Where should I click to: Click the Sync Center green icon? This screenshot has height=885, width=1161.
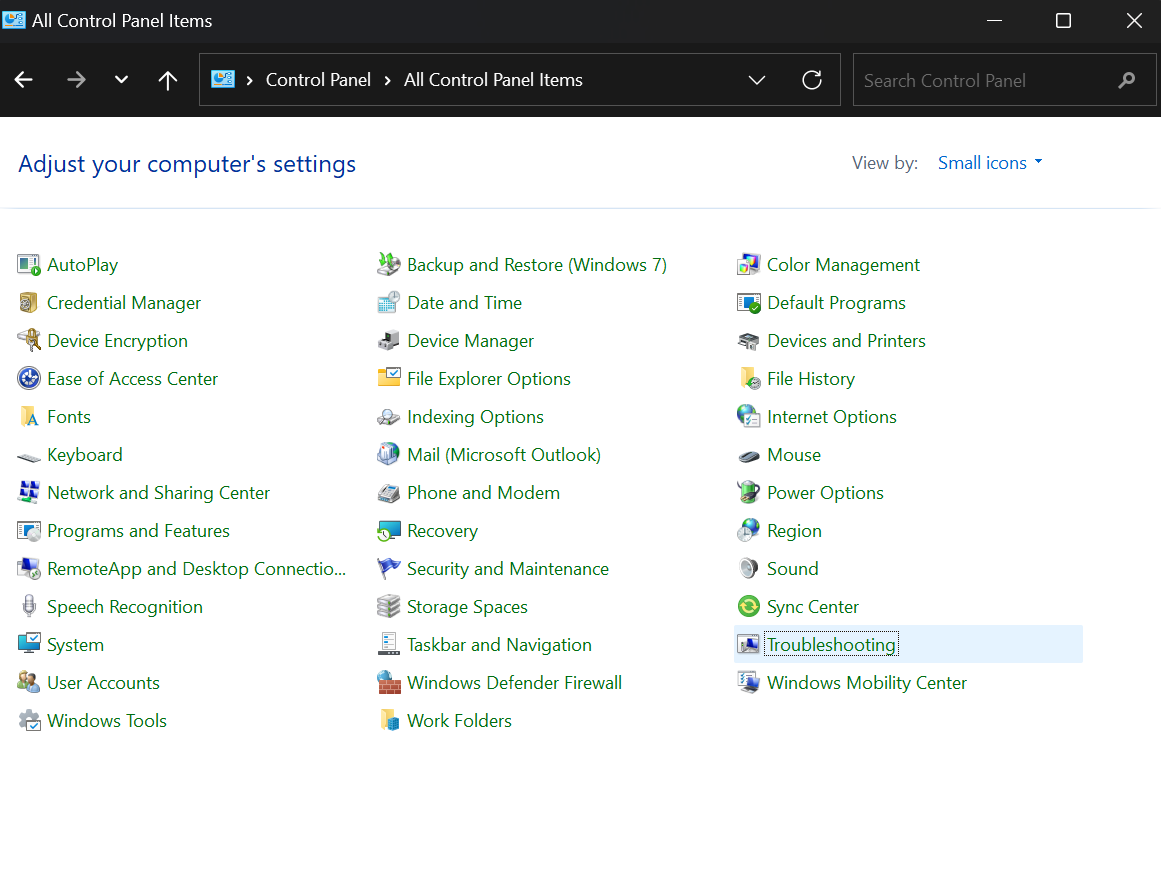[748, 607]
